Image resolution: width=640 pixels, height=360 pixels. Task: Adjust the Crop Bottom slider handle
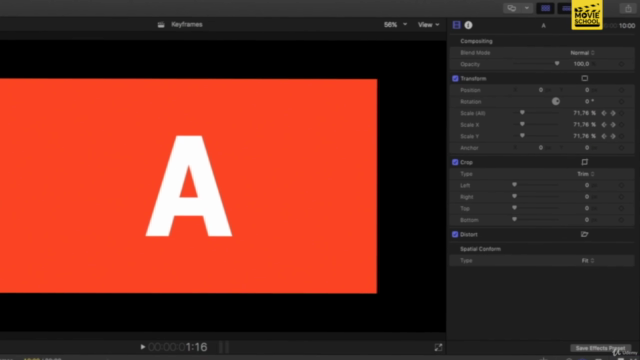point(514,219)
